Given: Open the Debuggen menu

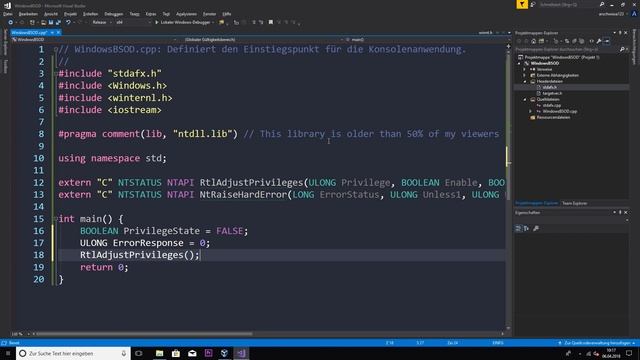Looking at the screenshot, I should tap(113, 14).
